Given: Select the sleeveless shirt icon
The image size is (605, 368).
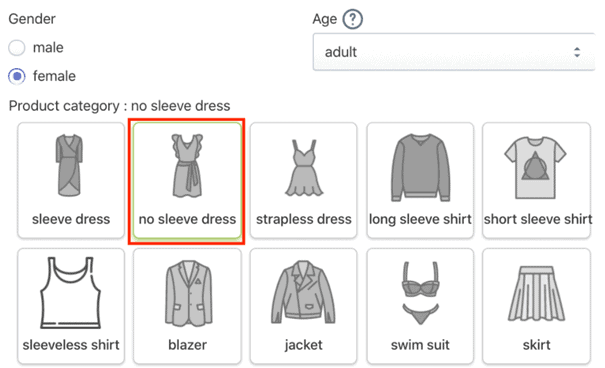Looking at the screenshot, I should pyautogui.click(x=71, y=293).
